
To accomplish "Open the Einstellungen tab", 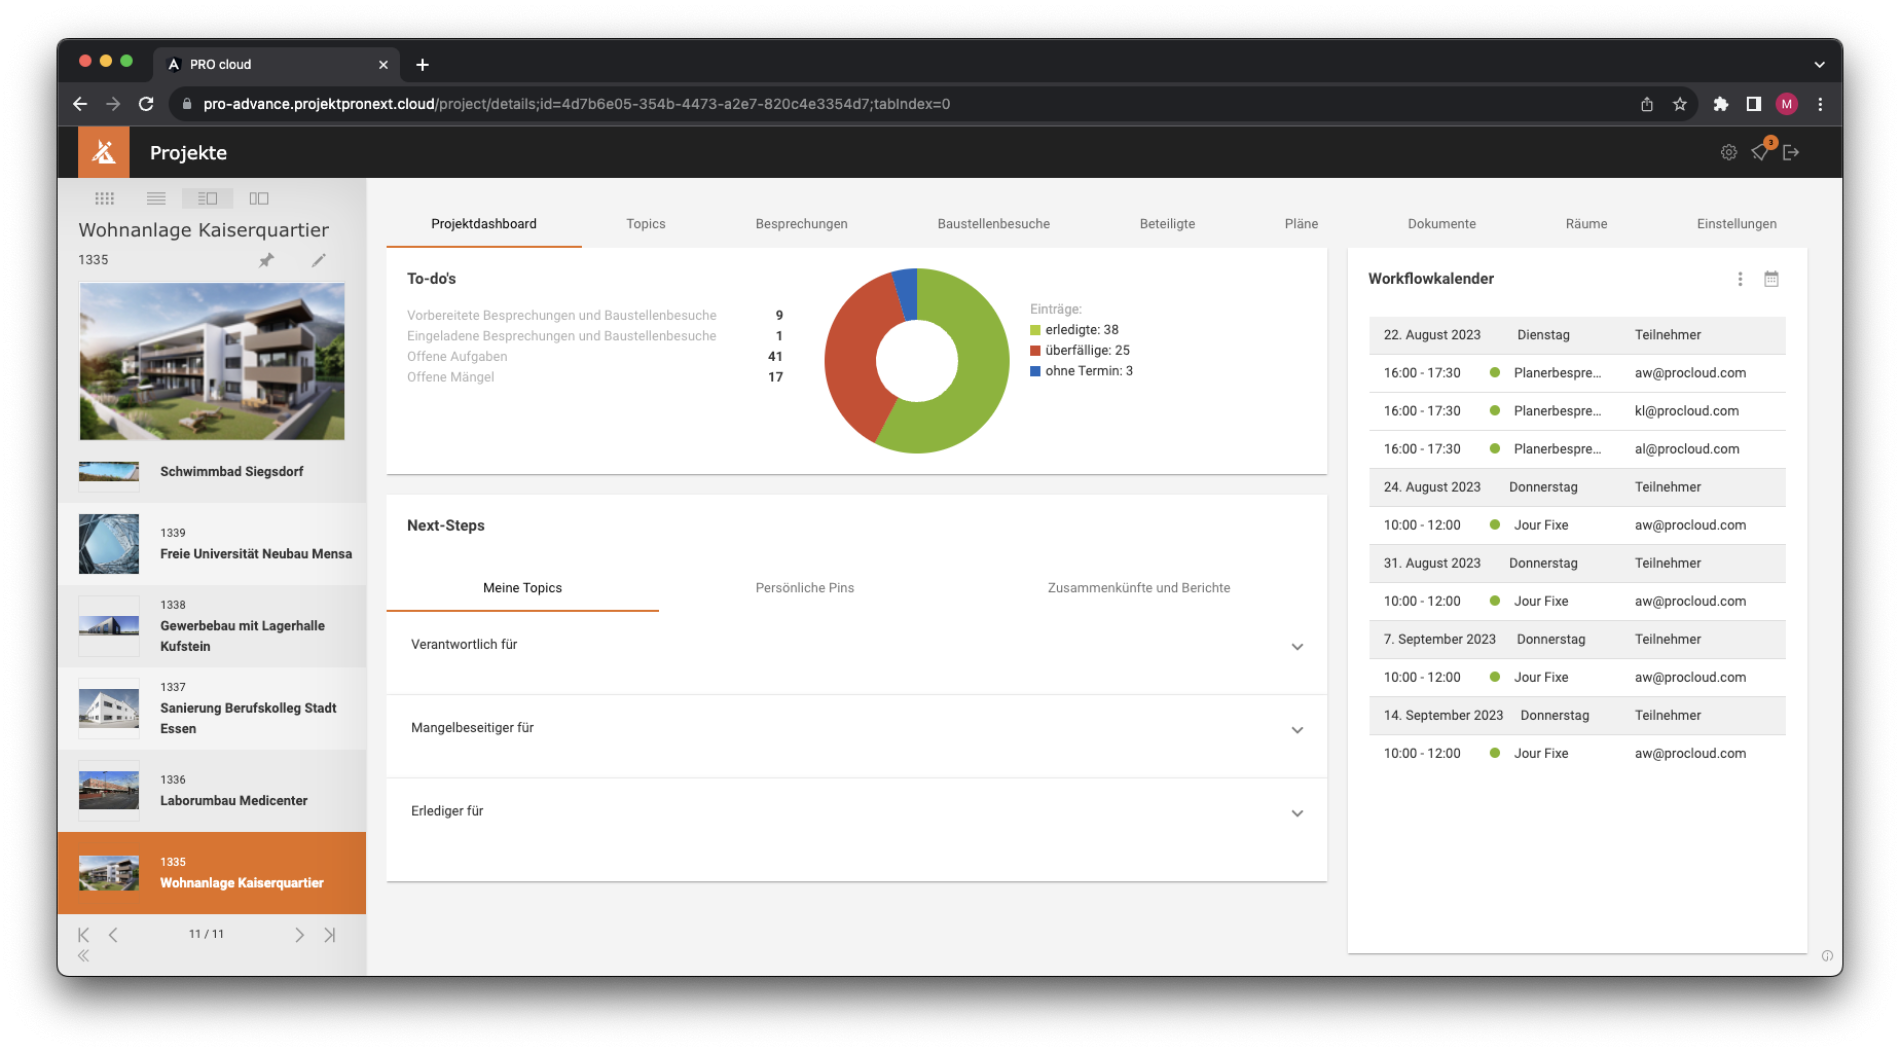I will [x=1736, y=224].
